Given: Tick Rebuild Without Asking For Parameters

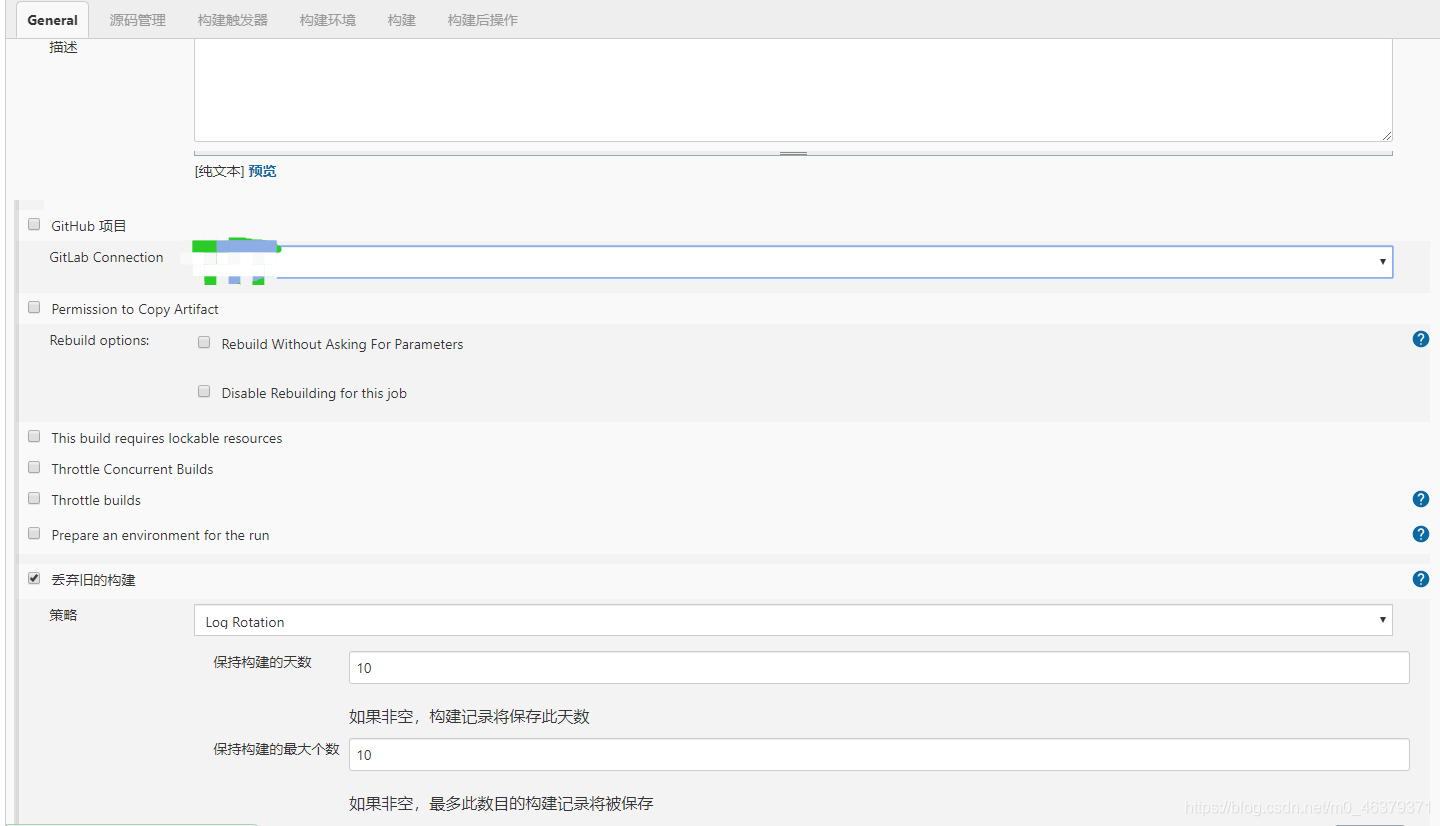Looking at the screenshot, I should click(x=204, y=343).
